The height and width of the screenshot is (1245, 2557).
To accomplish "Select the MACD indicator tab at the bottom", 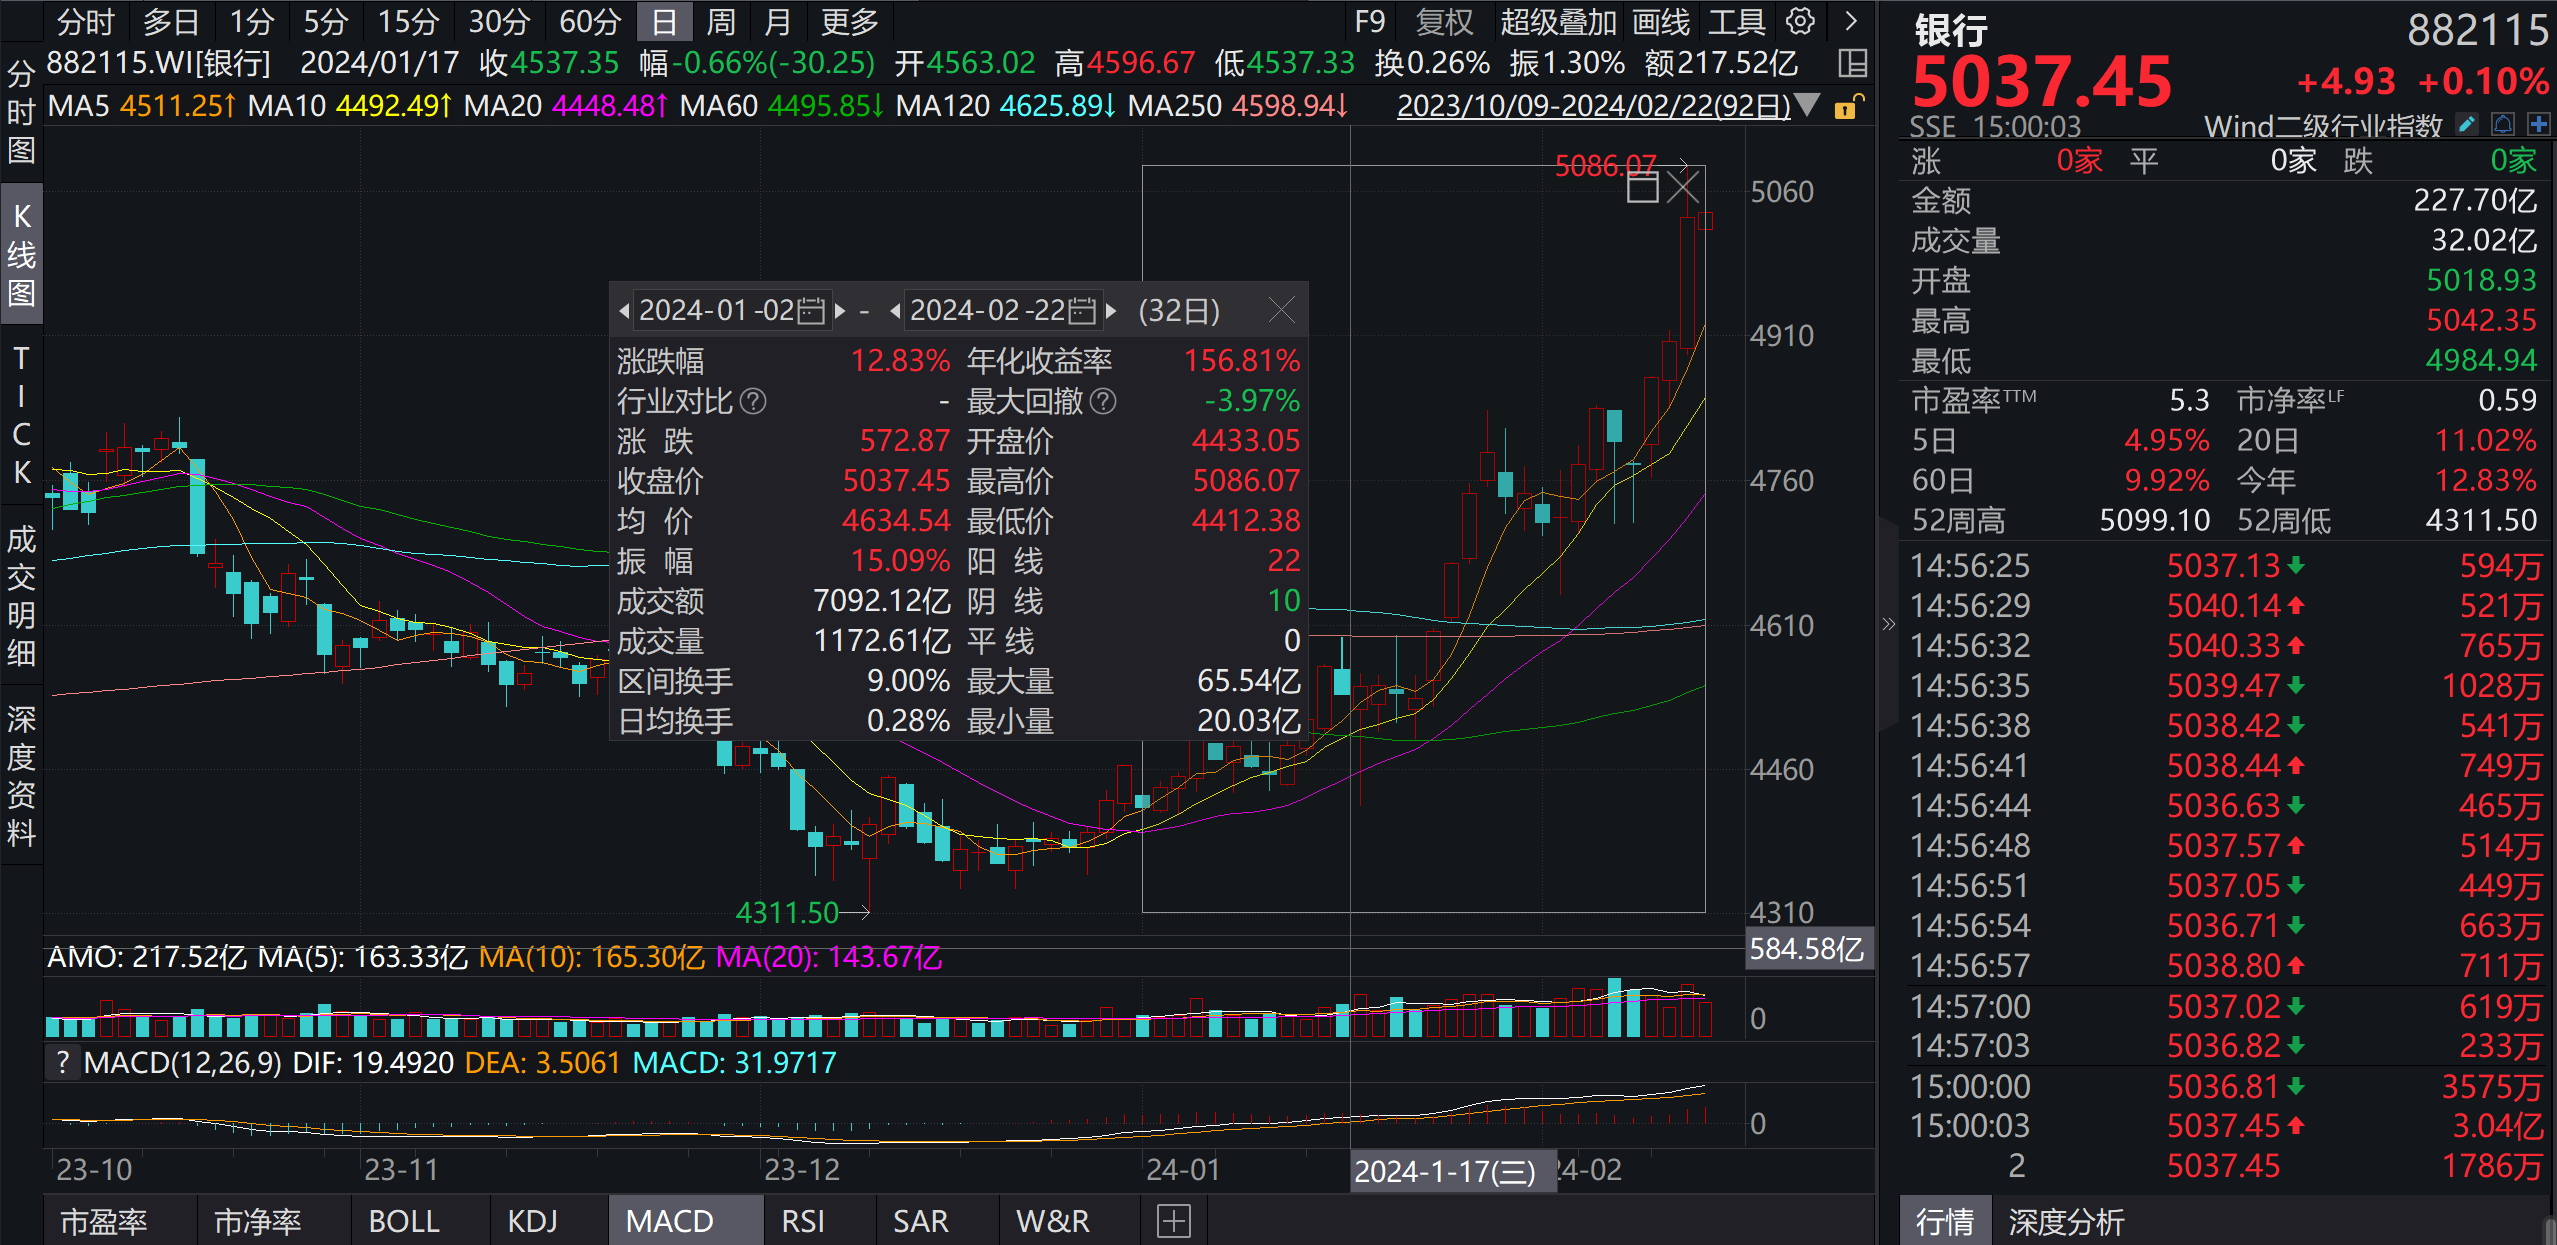I will click(x=669, y=1220).
